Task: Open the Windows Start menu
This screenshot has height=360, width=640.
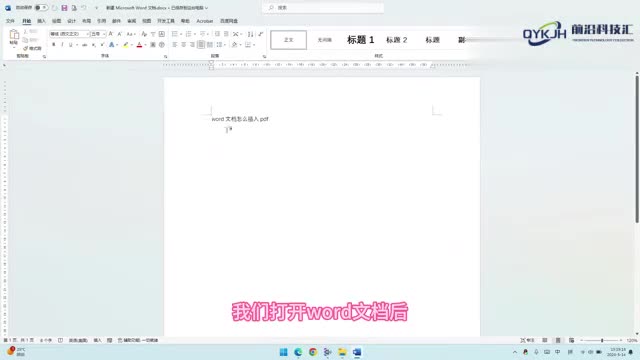Action: click(283, 352)
